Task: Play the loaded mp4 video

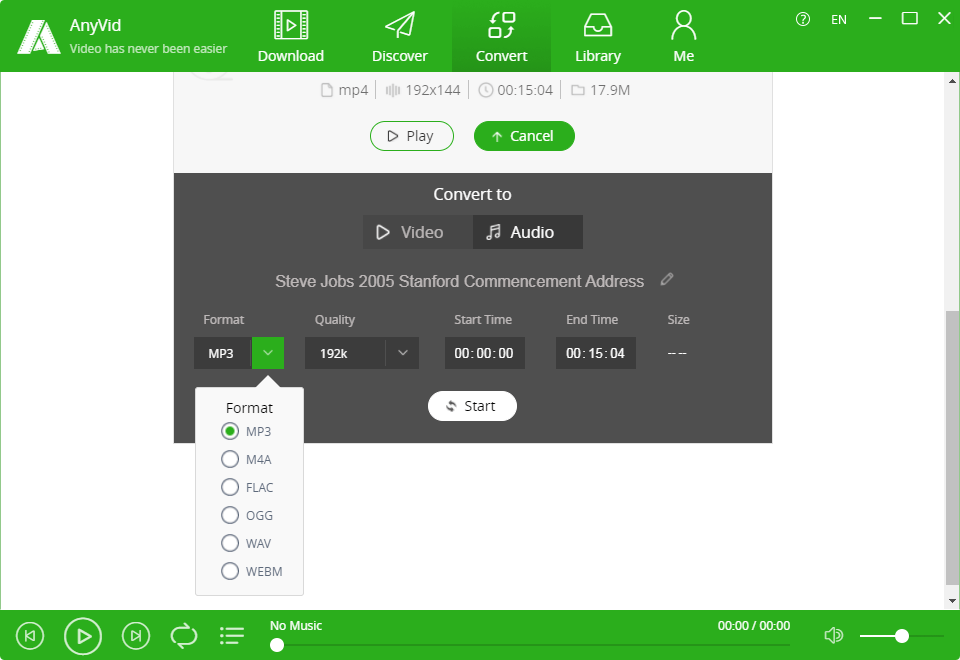Action: tap(411, 136)
